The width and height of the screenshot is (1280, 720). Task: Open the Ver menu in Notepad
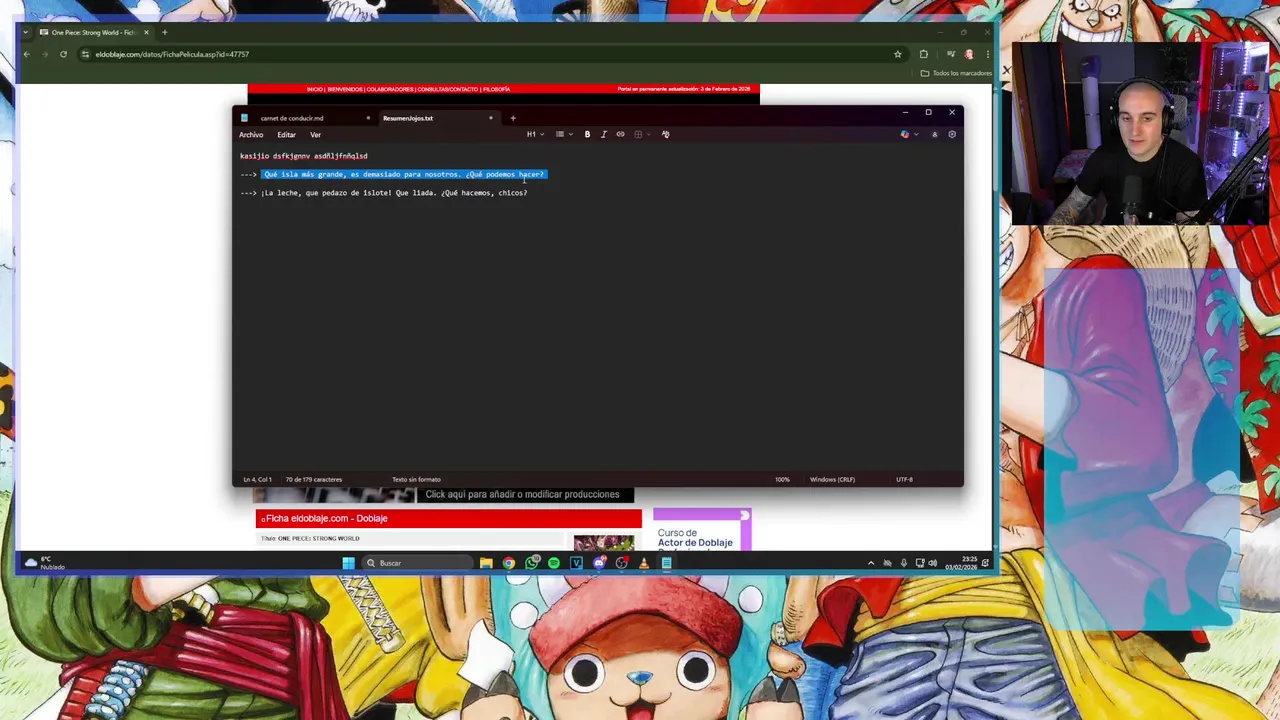click(315, 135)
